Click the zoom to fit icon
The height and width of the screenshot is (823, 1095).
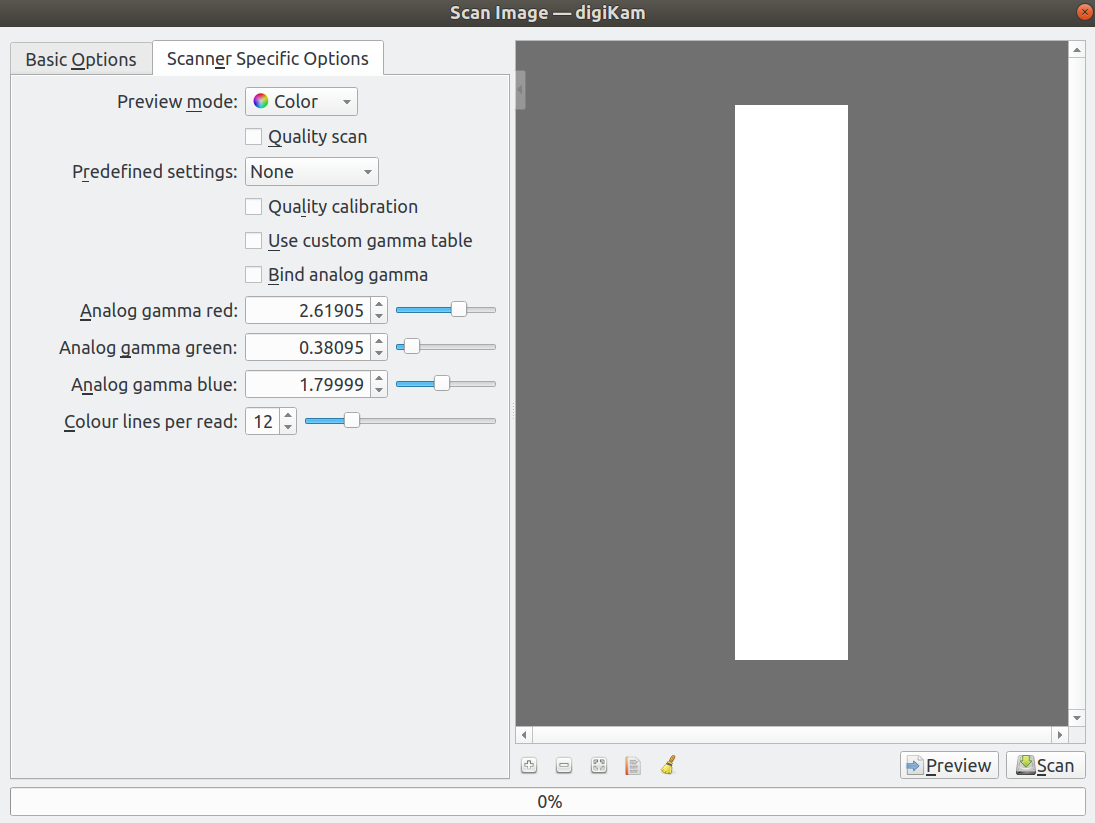[x=598, y=766]
